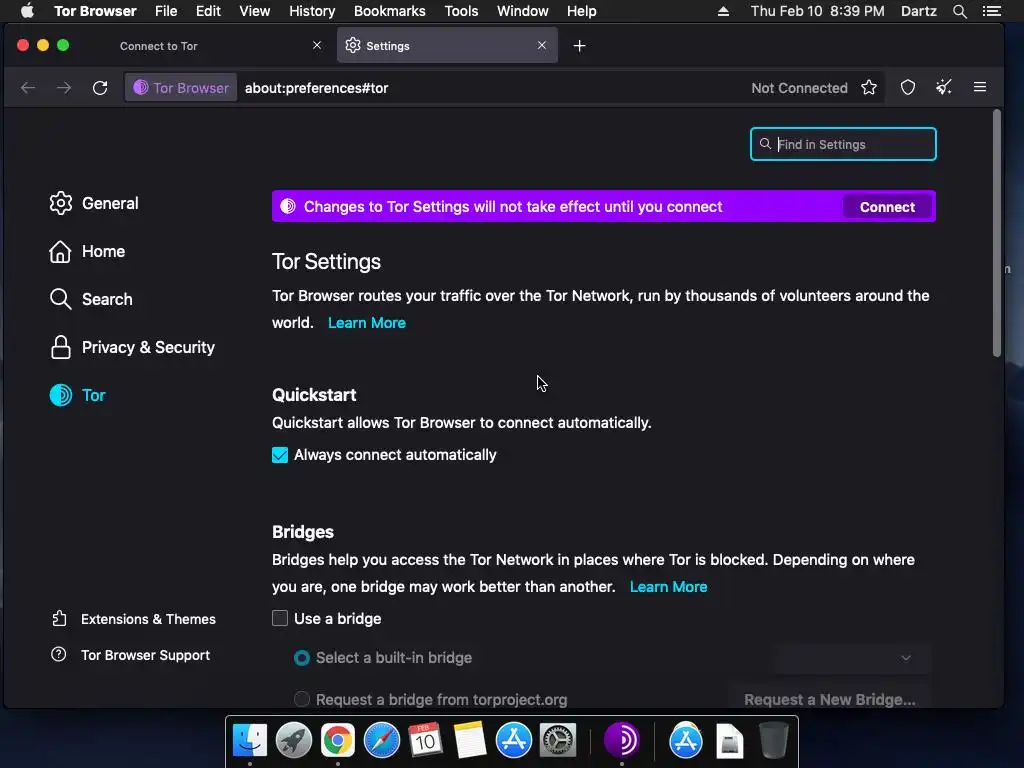Go to Search settings category
1024x768 pixels.
(x=91, y=299)
